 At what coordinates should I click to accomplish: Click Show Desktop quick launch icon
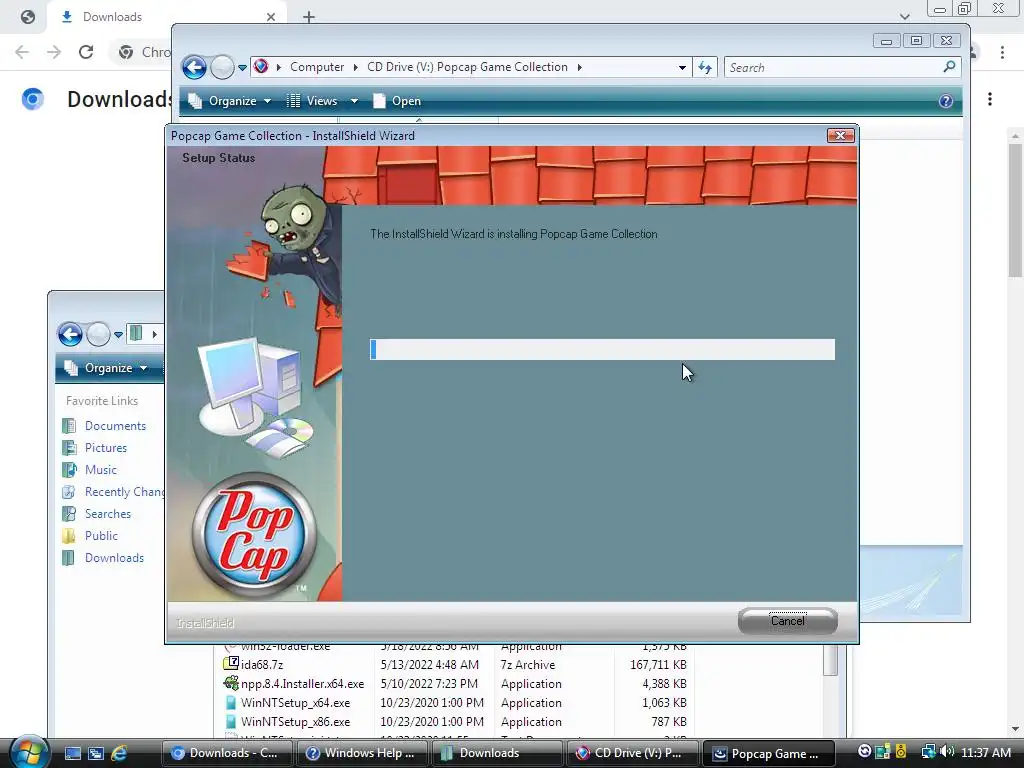[73, 753]
